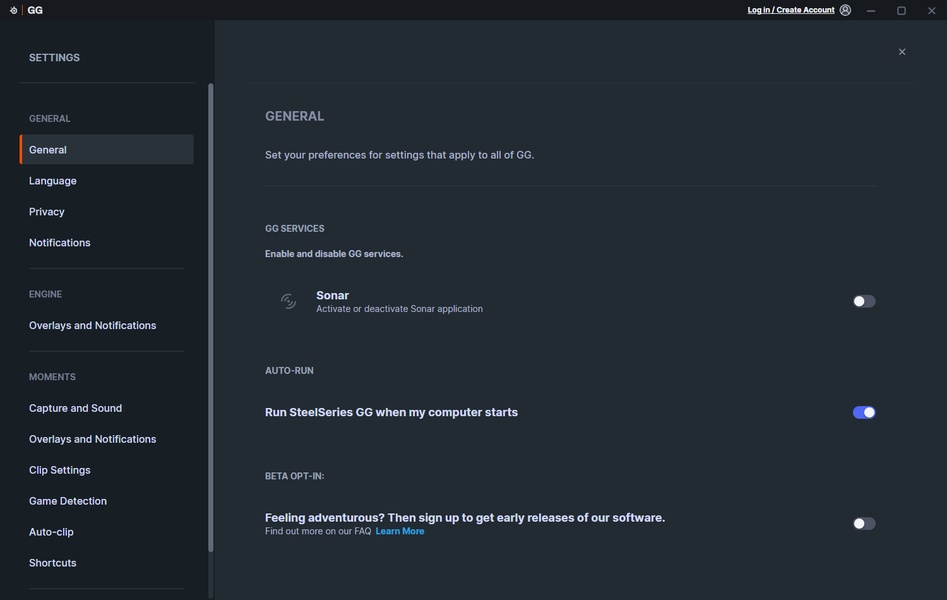Open Clip Settings in Moments
This screenshot has height=600, width=947.
[60, 470]
